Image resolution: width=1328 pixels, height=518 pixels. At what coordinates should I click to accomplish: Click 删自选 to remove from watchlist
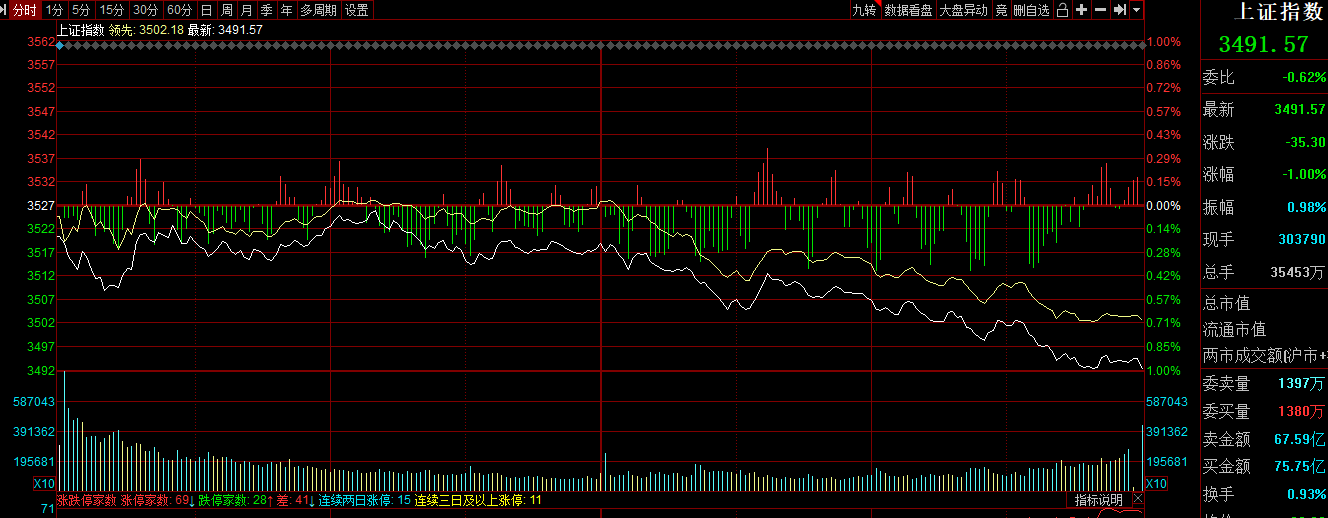pyautogui.click(x=1032, y=10)
